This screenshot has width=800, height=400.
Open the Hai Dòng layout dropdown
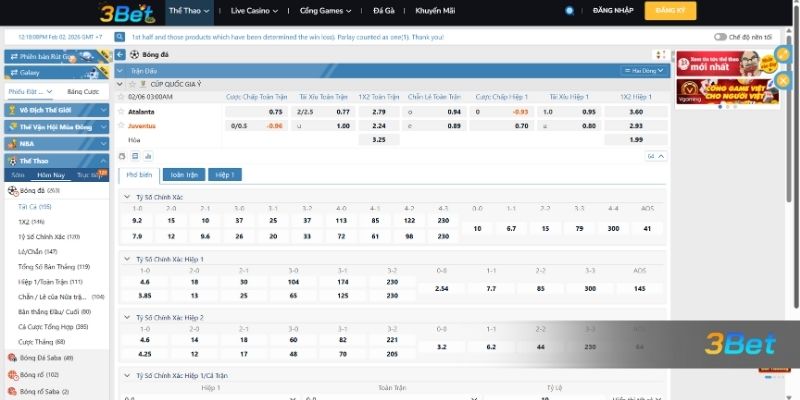tap(645, 71)
